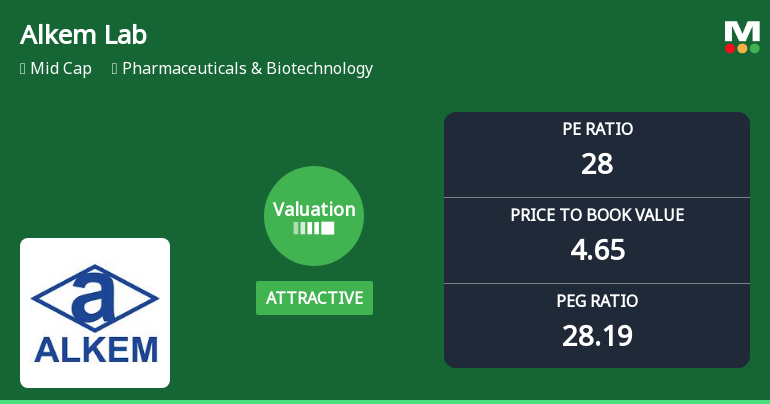Click the price to book value 4.65
Image resolution: width=770 pixels, height=404 pixels.
click(598, 250)
